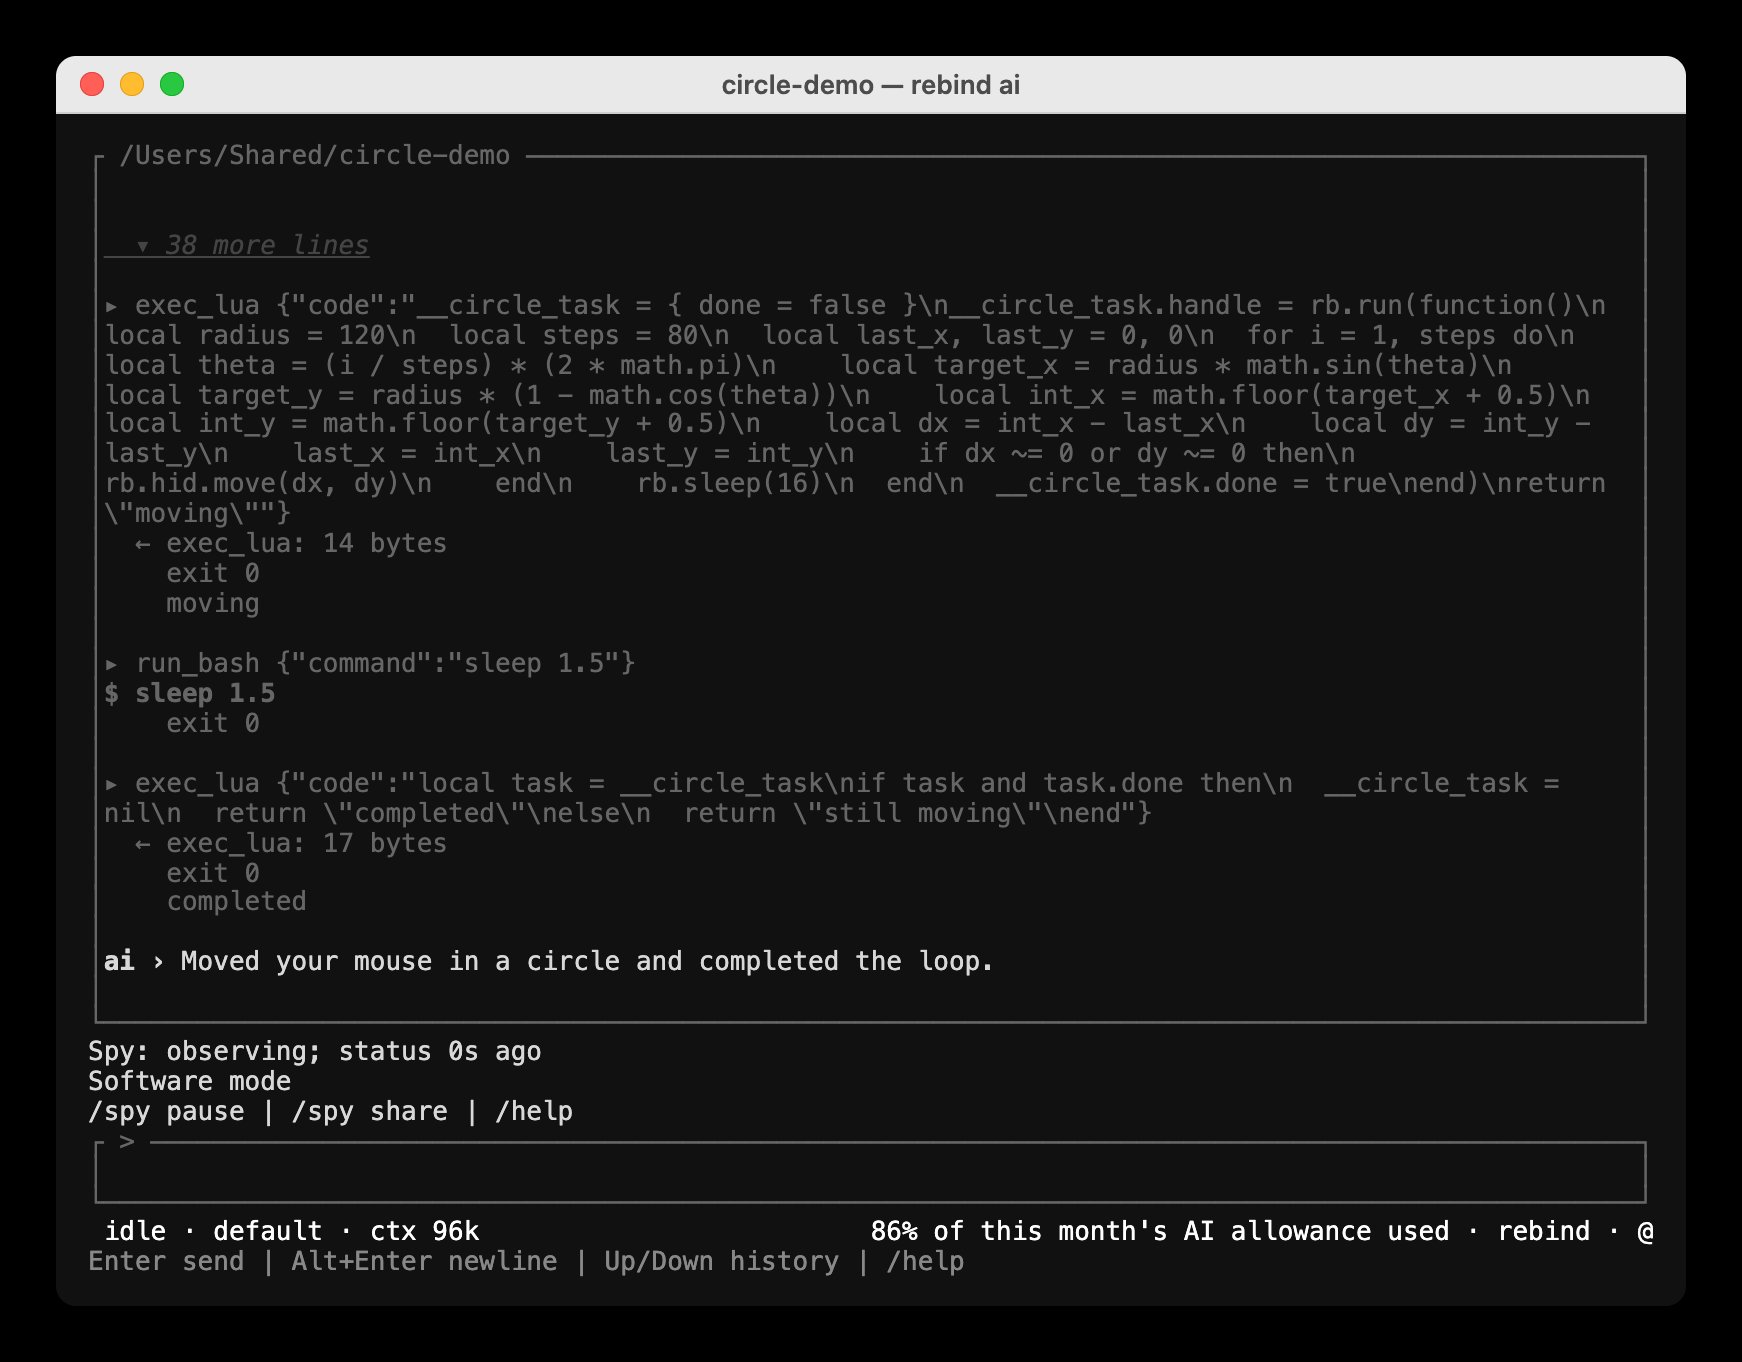The width and height of the screenshot is (1742, 1362).
Task: Click the green zoom window button
Action: coord(172,84)
